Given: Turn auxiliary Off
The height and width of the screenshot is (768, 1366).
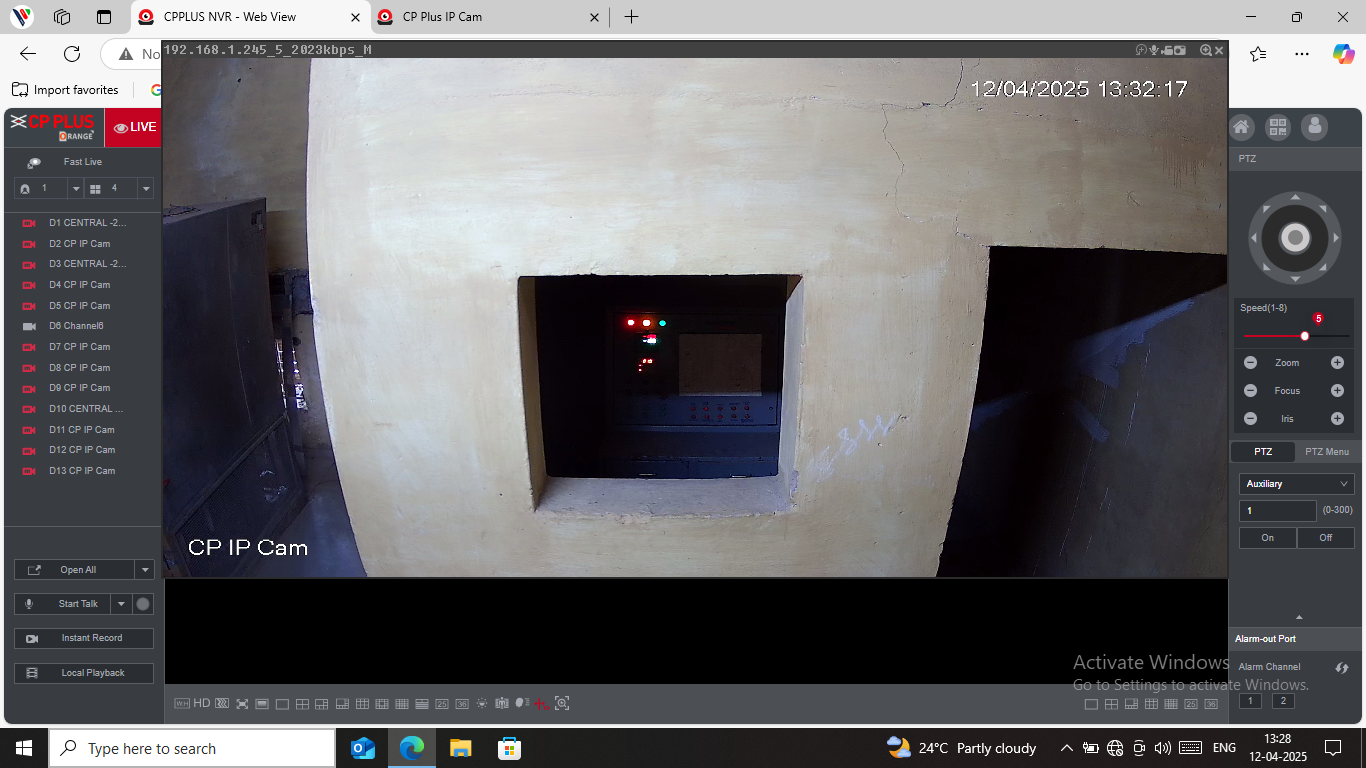Looking at the screenshot, I should tap(1325, 538).
